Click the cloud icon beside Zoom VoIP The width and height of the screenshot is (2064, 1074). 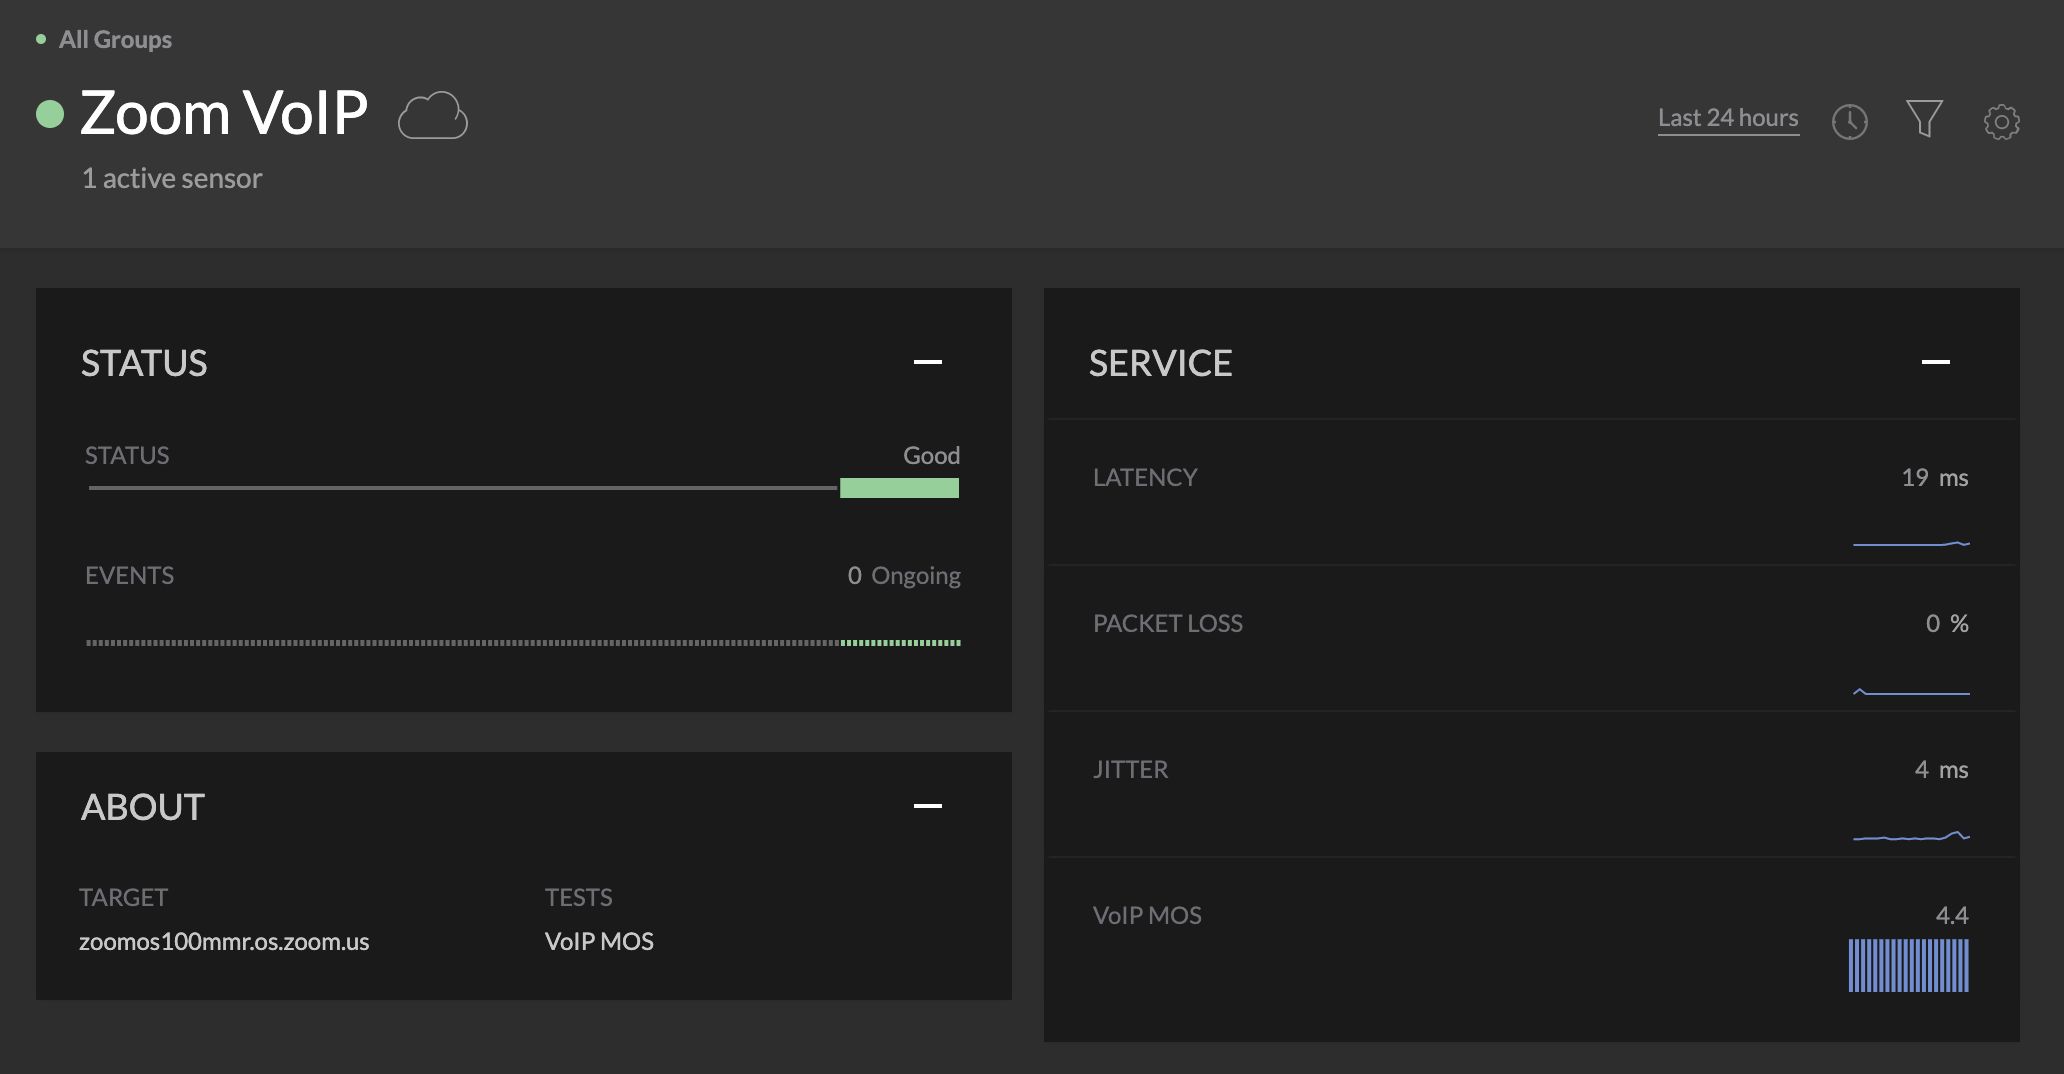[432, 115]
